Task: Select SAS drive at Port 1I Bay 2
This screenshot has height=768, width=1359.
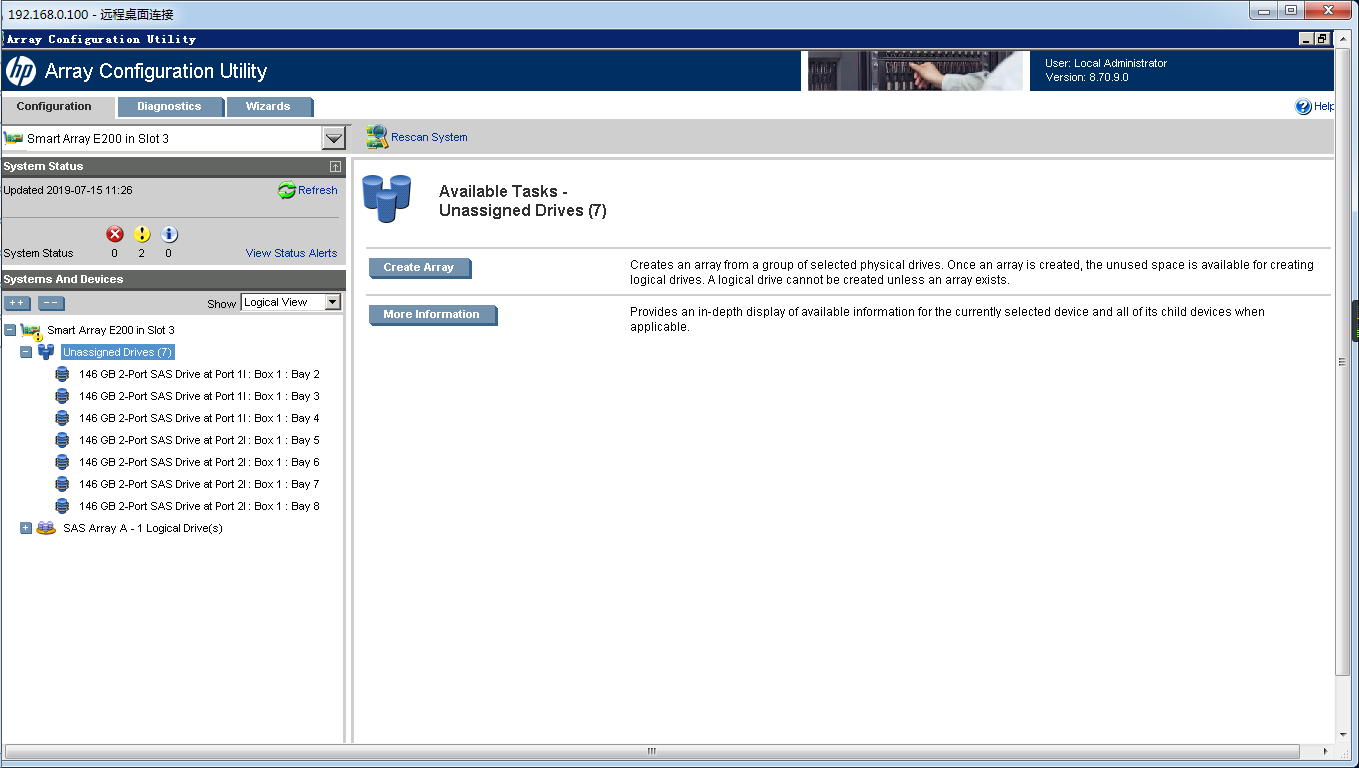Action: [x=200, y=374]
